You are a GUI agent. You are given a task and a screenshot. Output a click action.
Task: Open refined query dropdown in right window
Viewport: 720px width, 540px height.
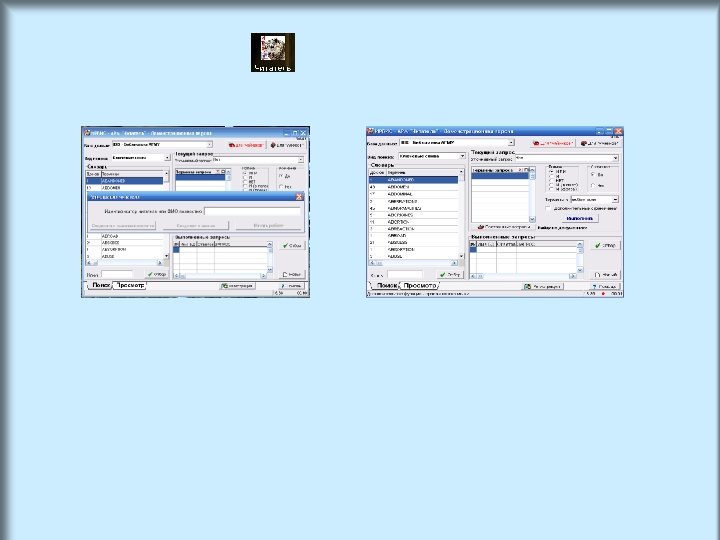(615, 158)
